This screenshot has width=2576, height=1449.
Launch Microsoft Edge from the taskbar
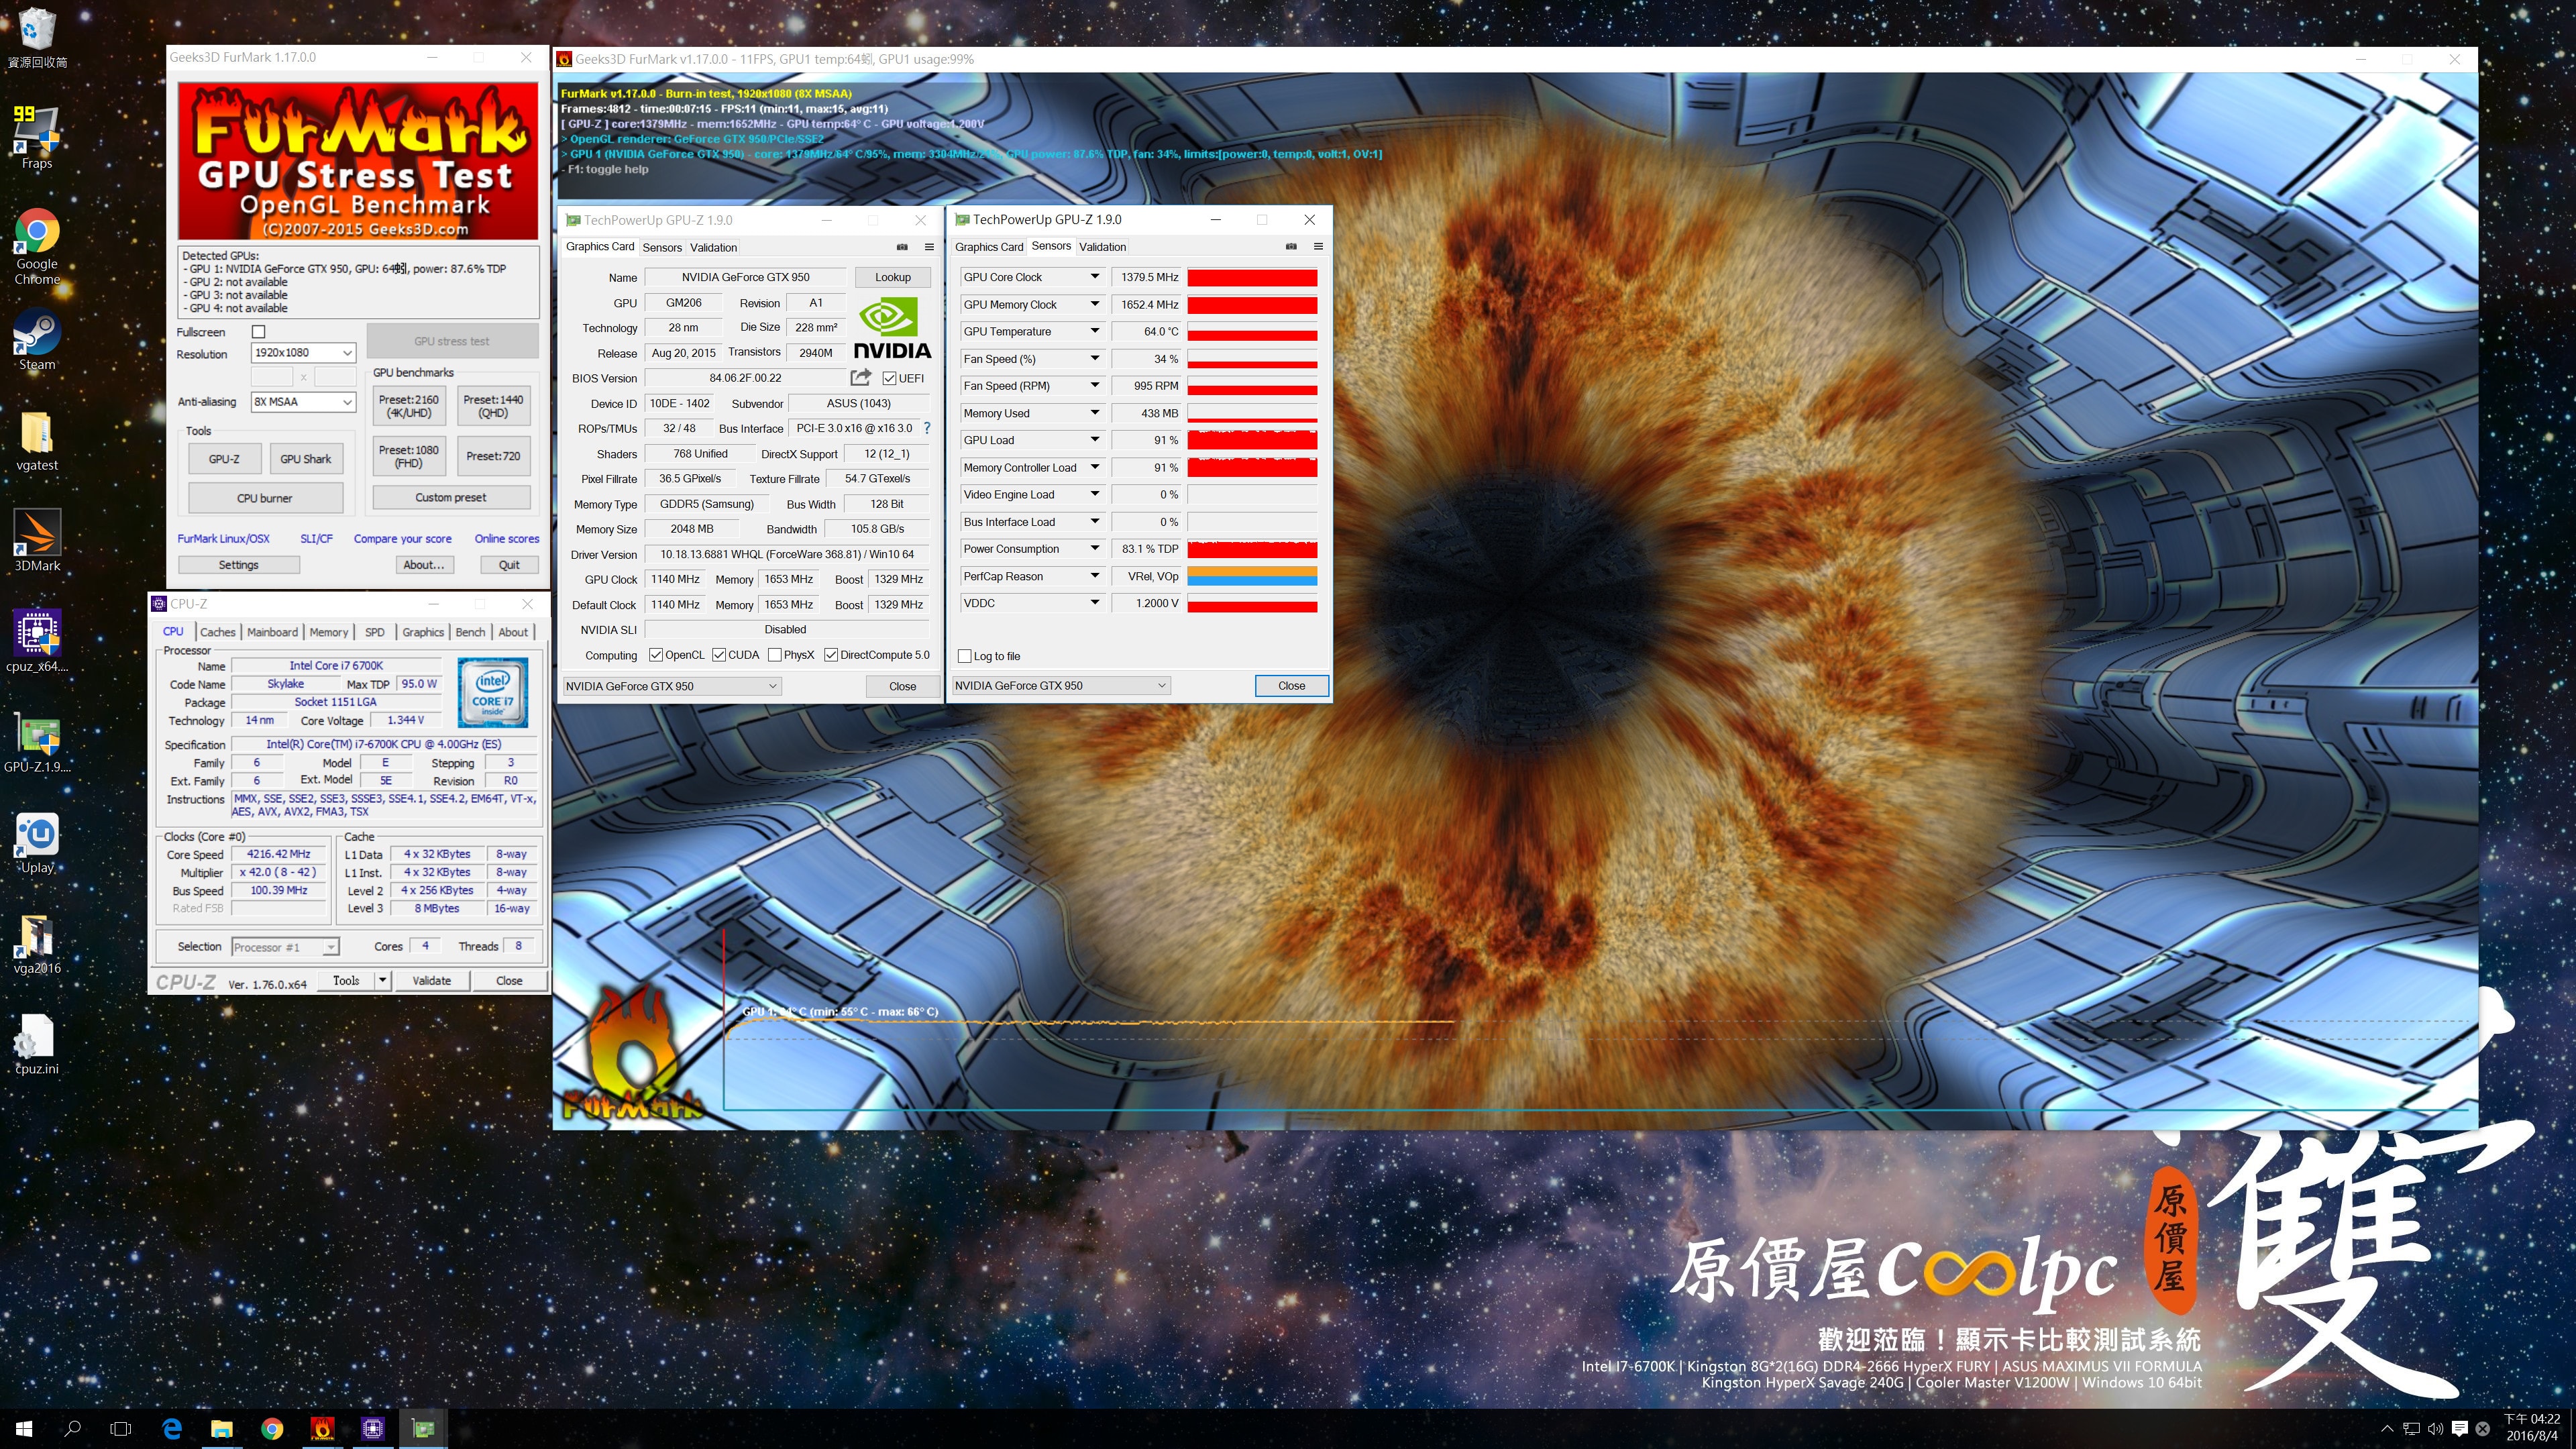[x=172, y=1429]
